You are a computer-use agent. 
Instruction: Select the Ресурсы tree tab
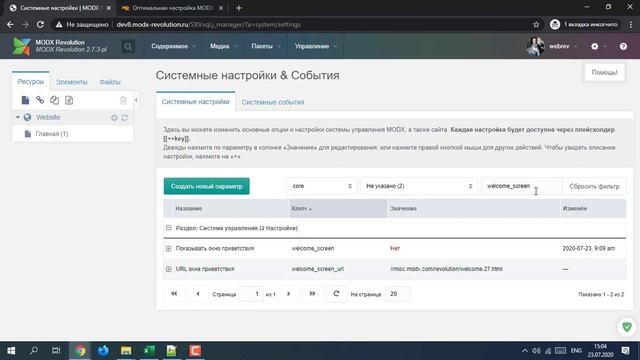tap(31, 82)
